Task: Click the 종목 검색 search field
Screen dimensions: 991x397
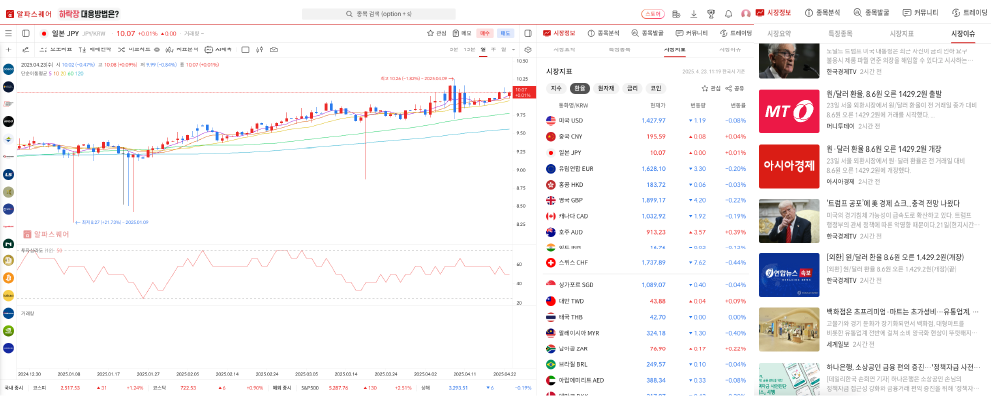Action: [x=379, y=14]
